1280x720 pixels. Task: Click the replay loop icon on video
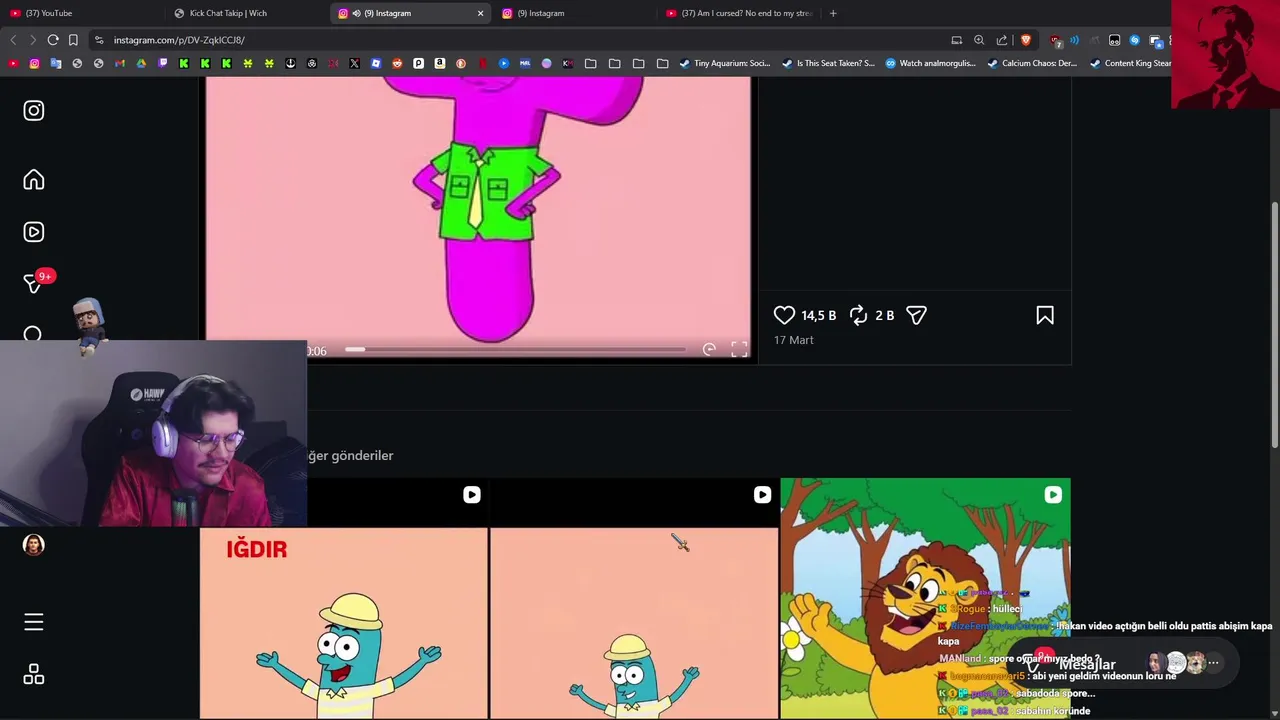click(x=709, y=349)
